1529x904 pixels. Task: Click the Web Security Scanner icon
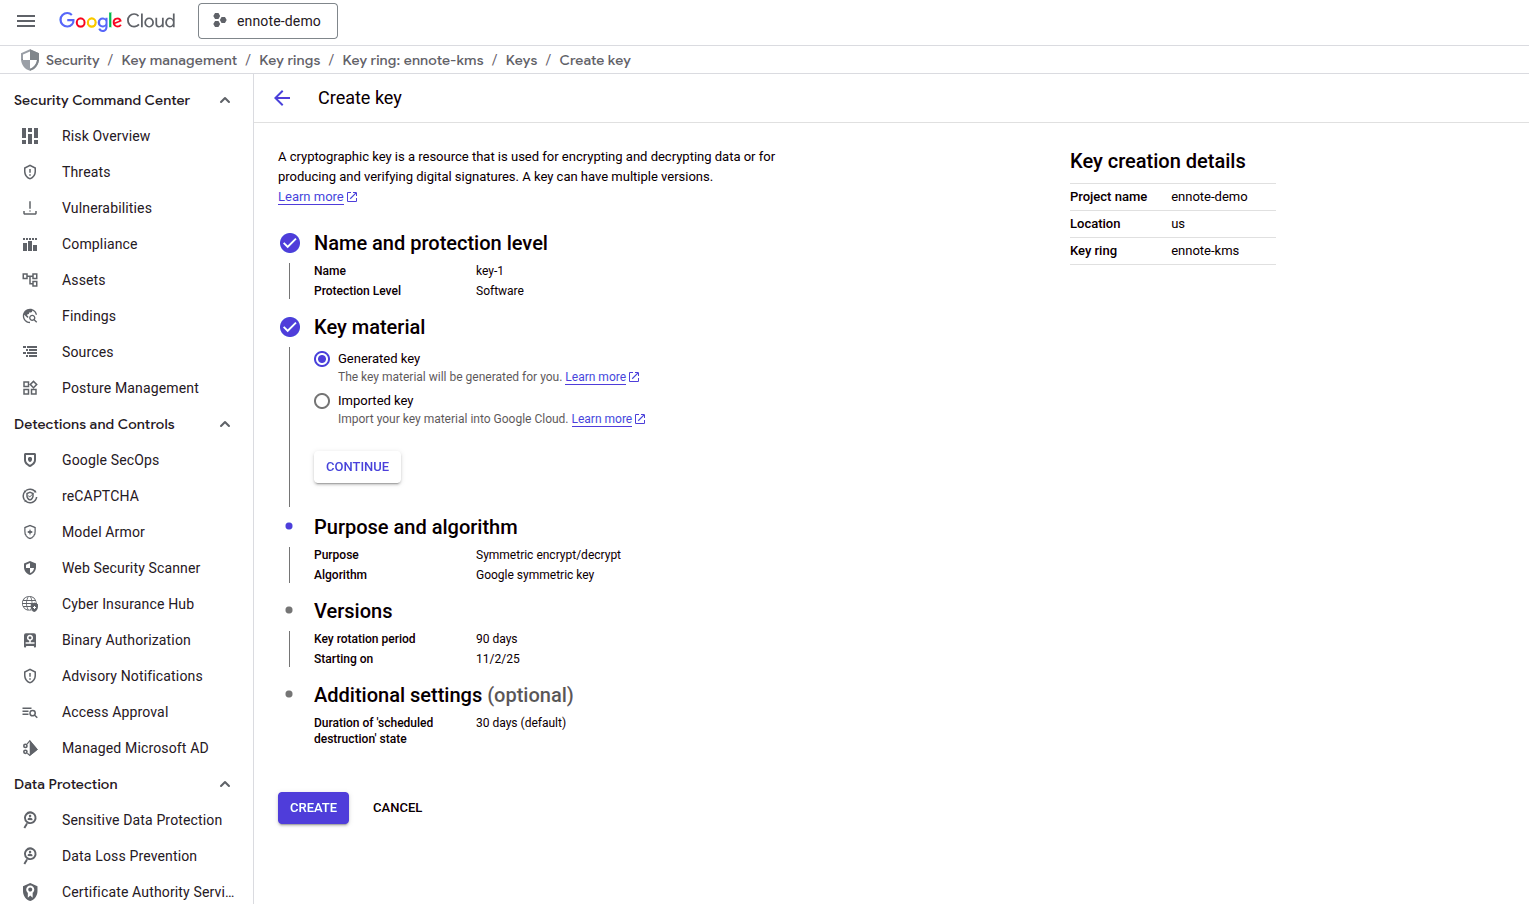point(30,568)
